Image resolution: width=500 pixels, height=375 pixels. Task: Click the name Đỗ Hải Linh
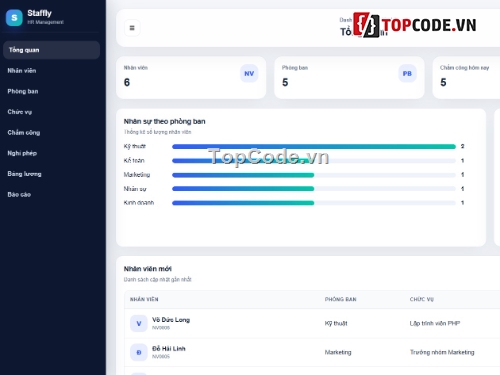[x=169, y=349]
